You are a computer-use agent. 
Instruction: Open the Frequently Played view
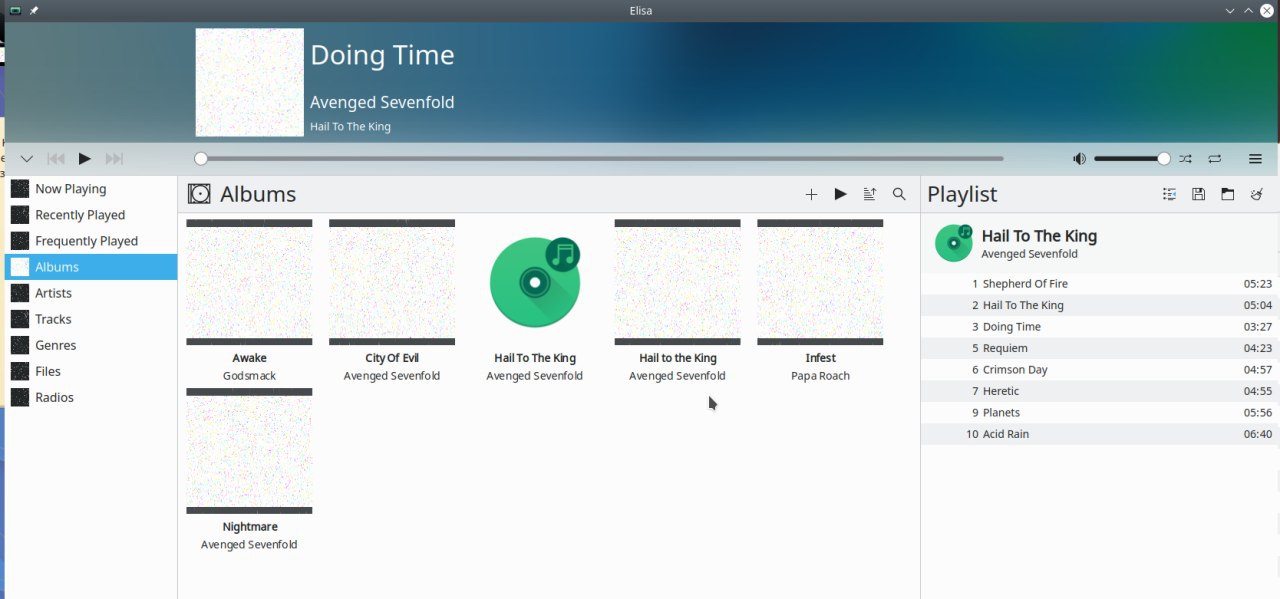[91, 240]
